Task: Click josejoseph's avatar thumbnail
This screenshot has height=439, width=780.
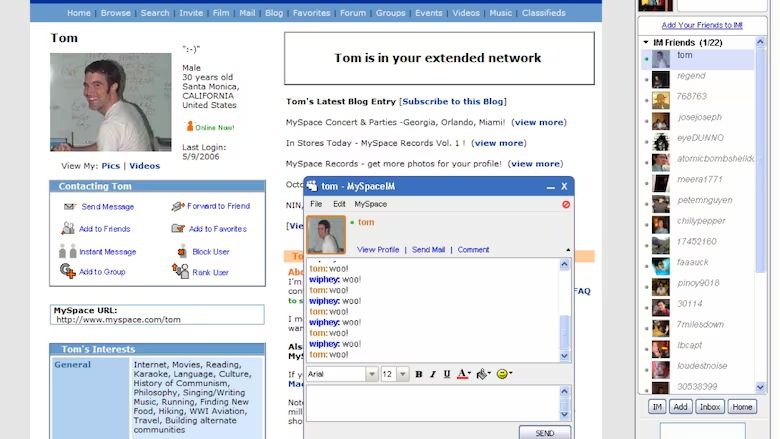Action: [x=661, y=121]
